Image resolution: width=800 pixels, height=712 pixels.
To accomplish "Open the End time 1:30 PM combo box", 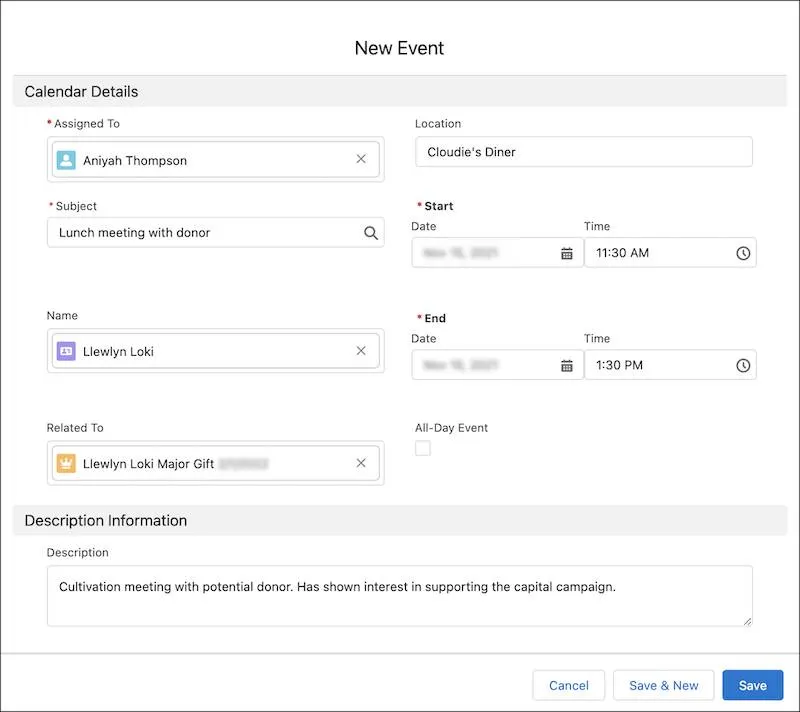I will 670,365.
